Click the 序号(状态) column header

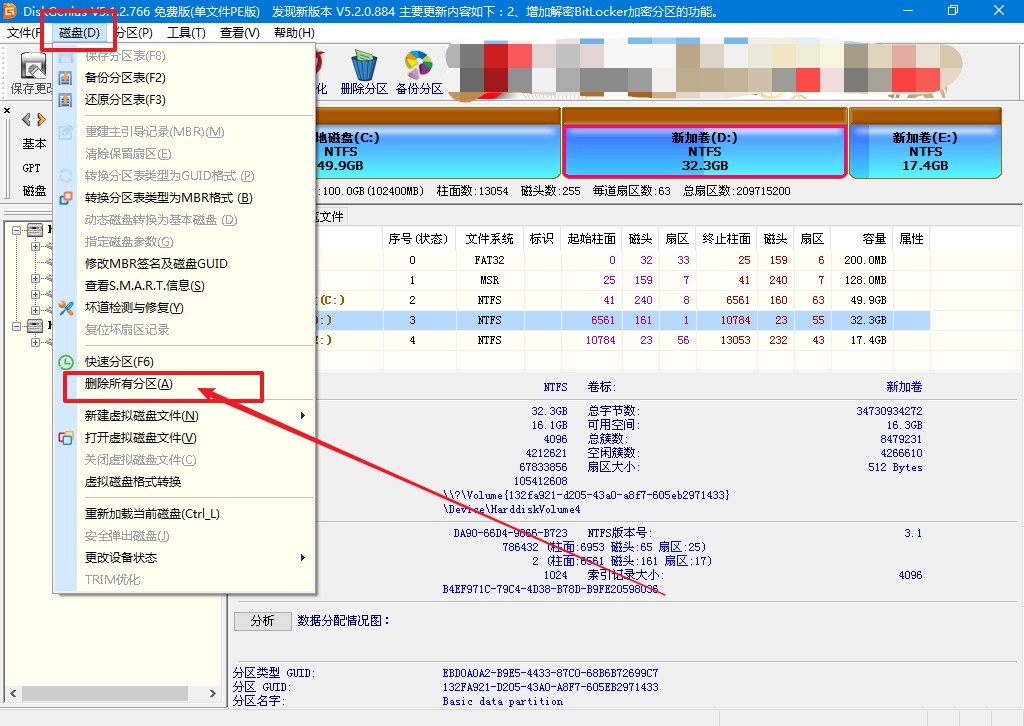pyautogui.click(x=418, y=239)
